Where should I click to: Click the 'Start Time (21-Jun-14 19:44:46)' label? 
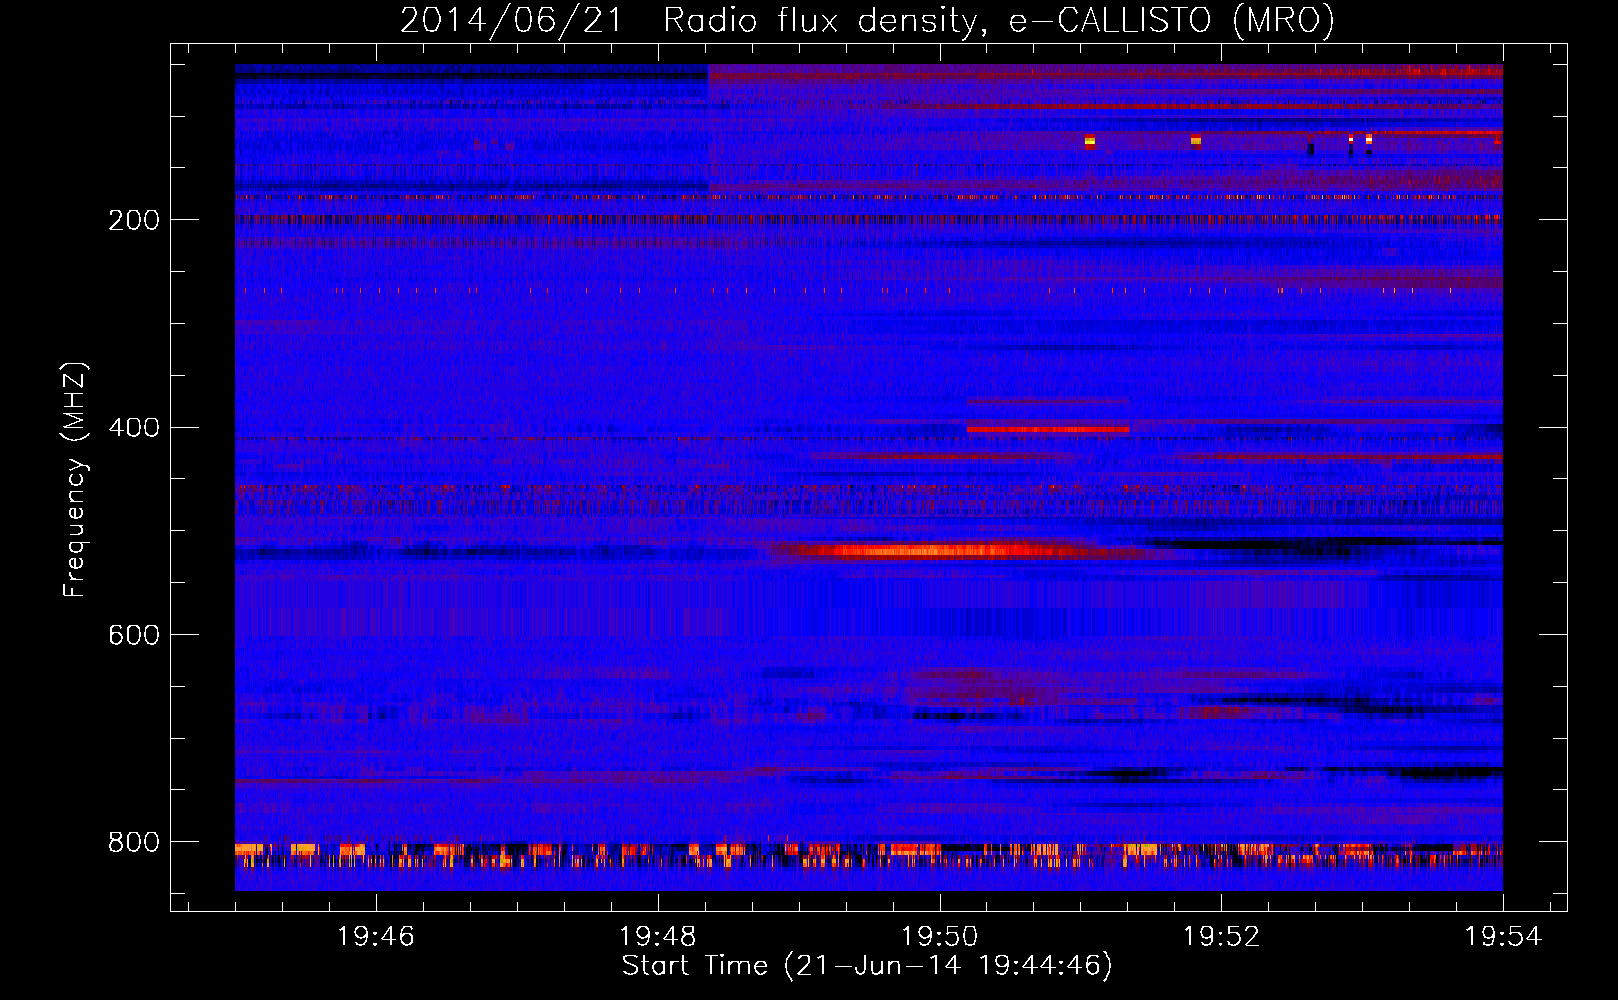pyautogui.click(x=867, y=966)
